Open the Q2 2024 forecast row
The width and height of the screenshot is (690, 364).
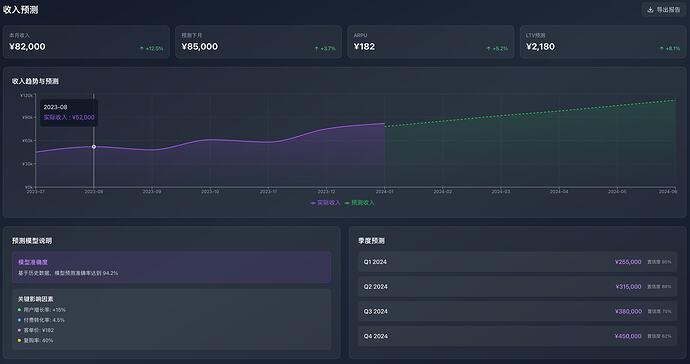coord(517,287)
